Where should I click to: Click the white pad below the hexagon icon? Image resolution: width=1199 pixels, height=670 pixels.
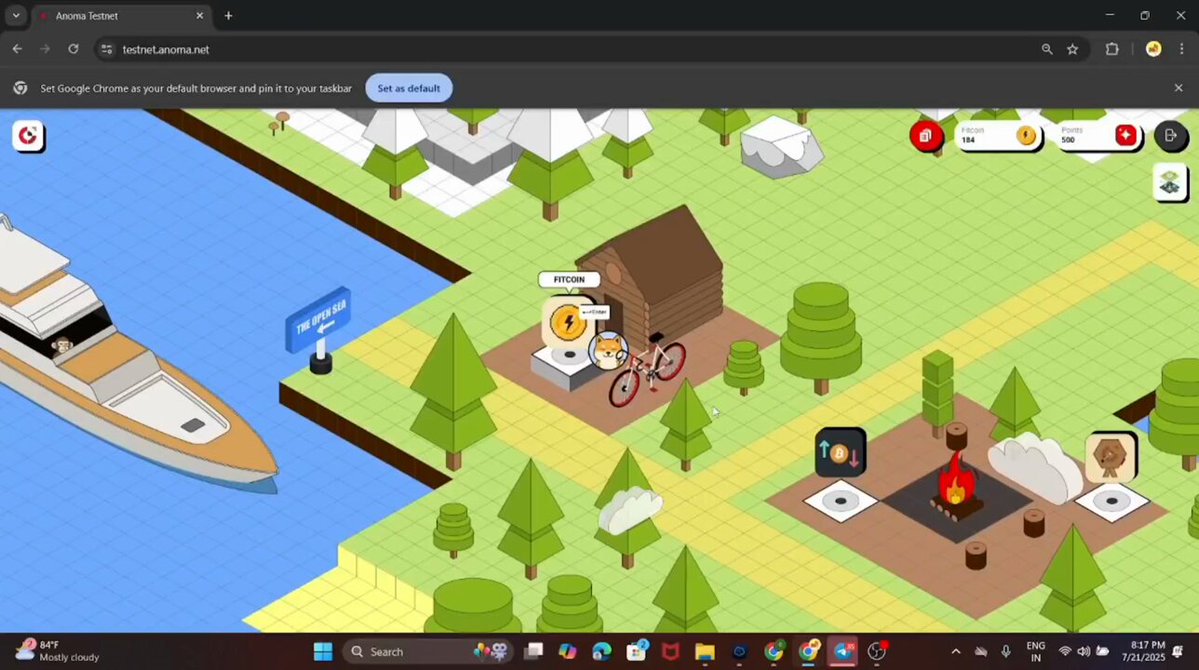pyautogui.click(x=1113, y=502)
